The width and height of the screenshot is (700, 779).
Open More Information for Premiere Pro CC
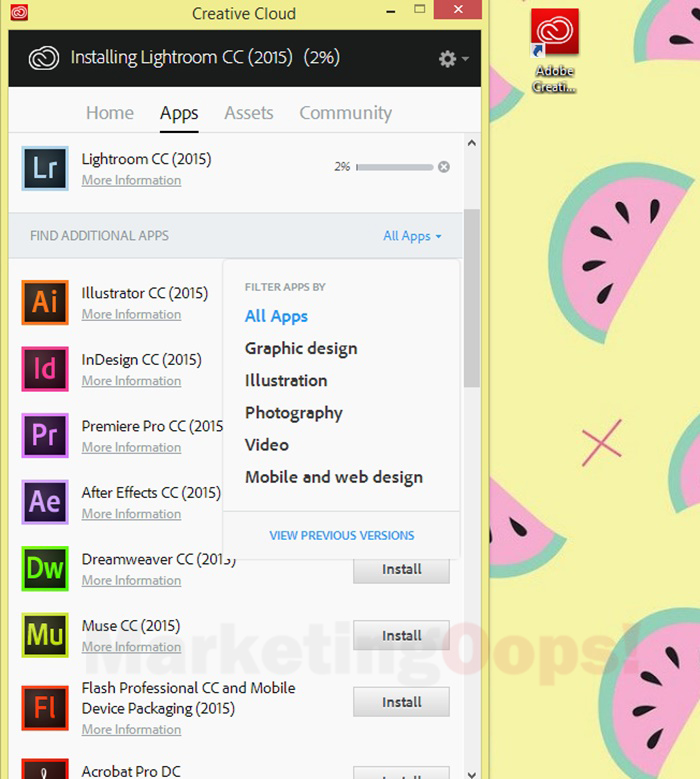[x=131, y=448]
